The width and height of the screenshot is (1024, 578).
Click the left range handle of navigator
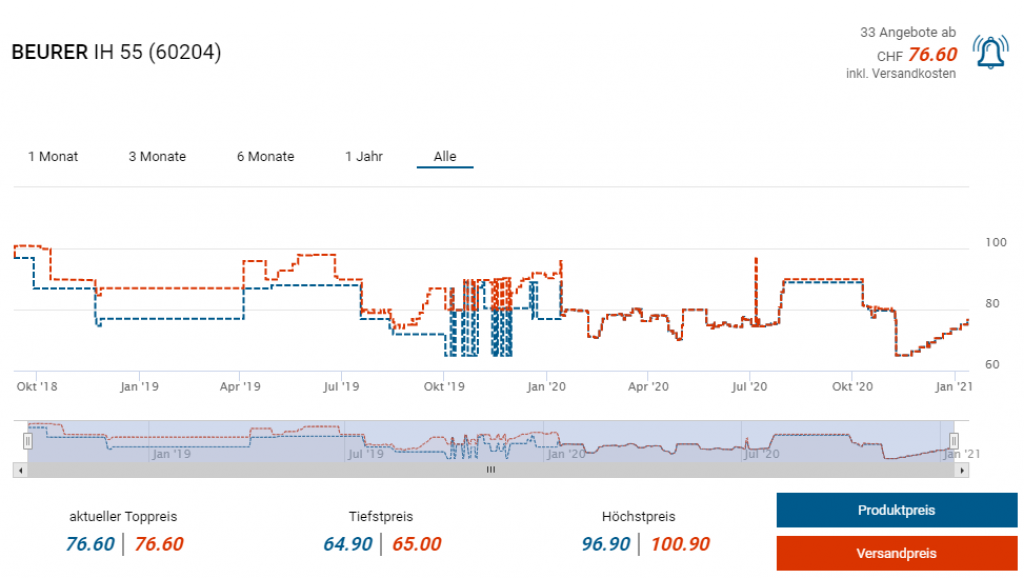[29, 441]
